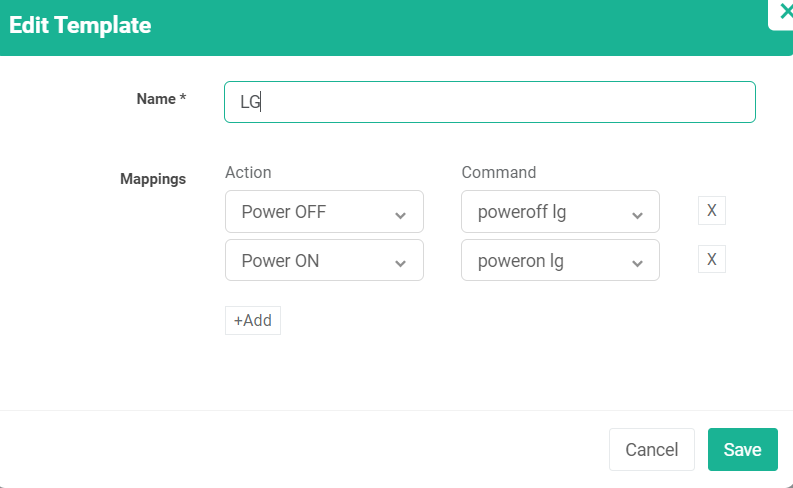
Task: Click the Mappings section label
Action: (153, 179)
